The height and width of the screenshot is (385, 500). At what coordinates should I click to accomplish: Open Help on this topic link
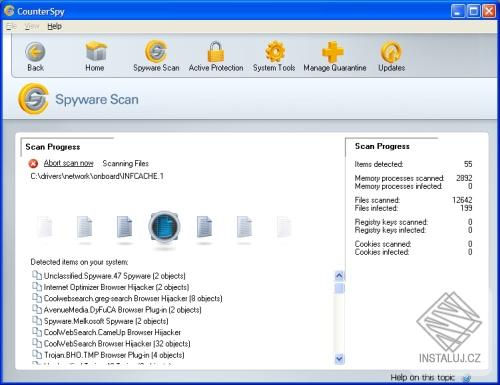tap(422, 378)
